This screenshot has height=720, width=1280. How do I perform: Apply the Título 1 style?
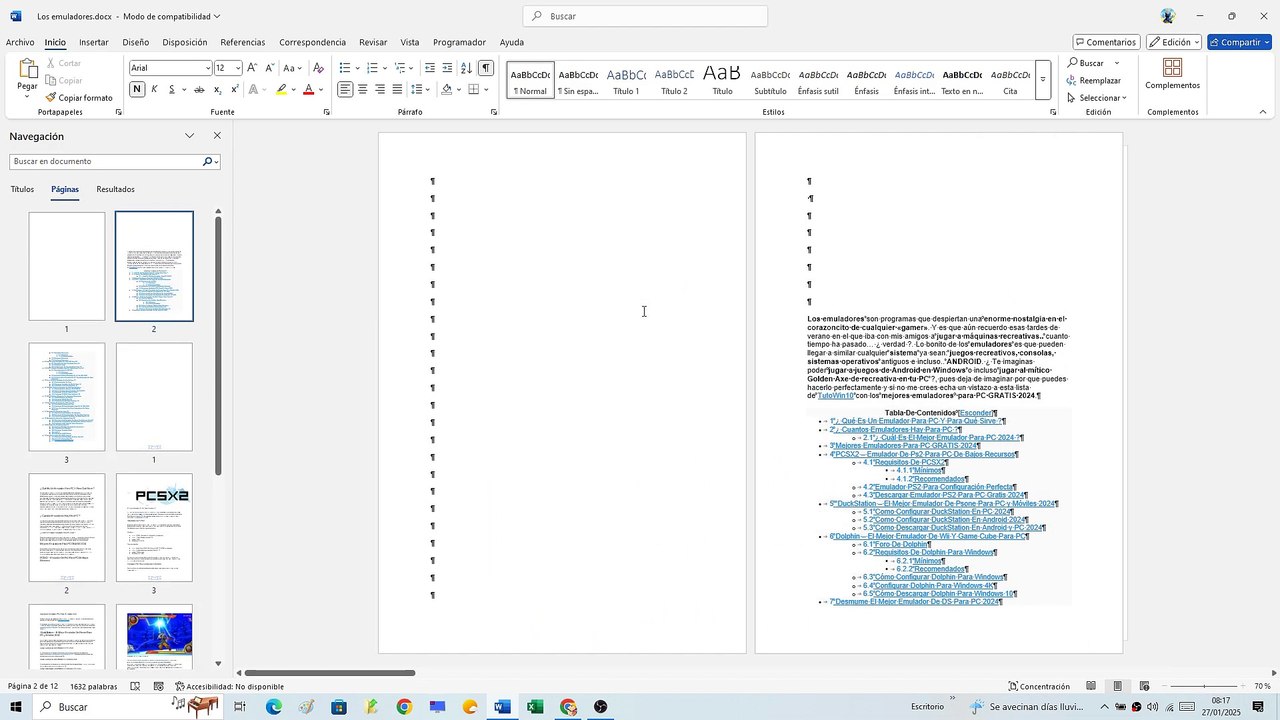(x=626, y=80)
